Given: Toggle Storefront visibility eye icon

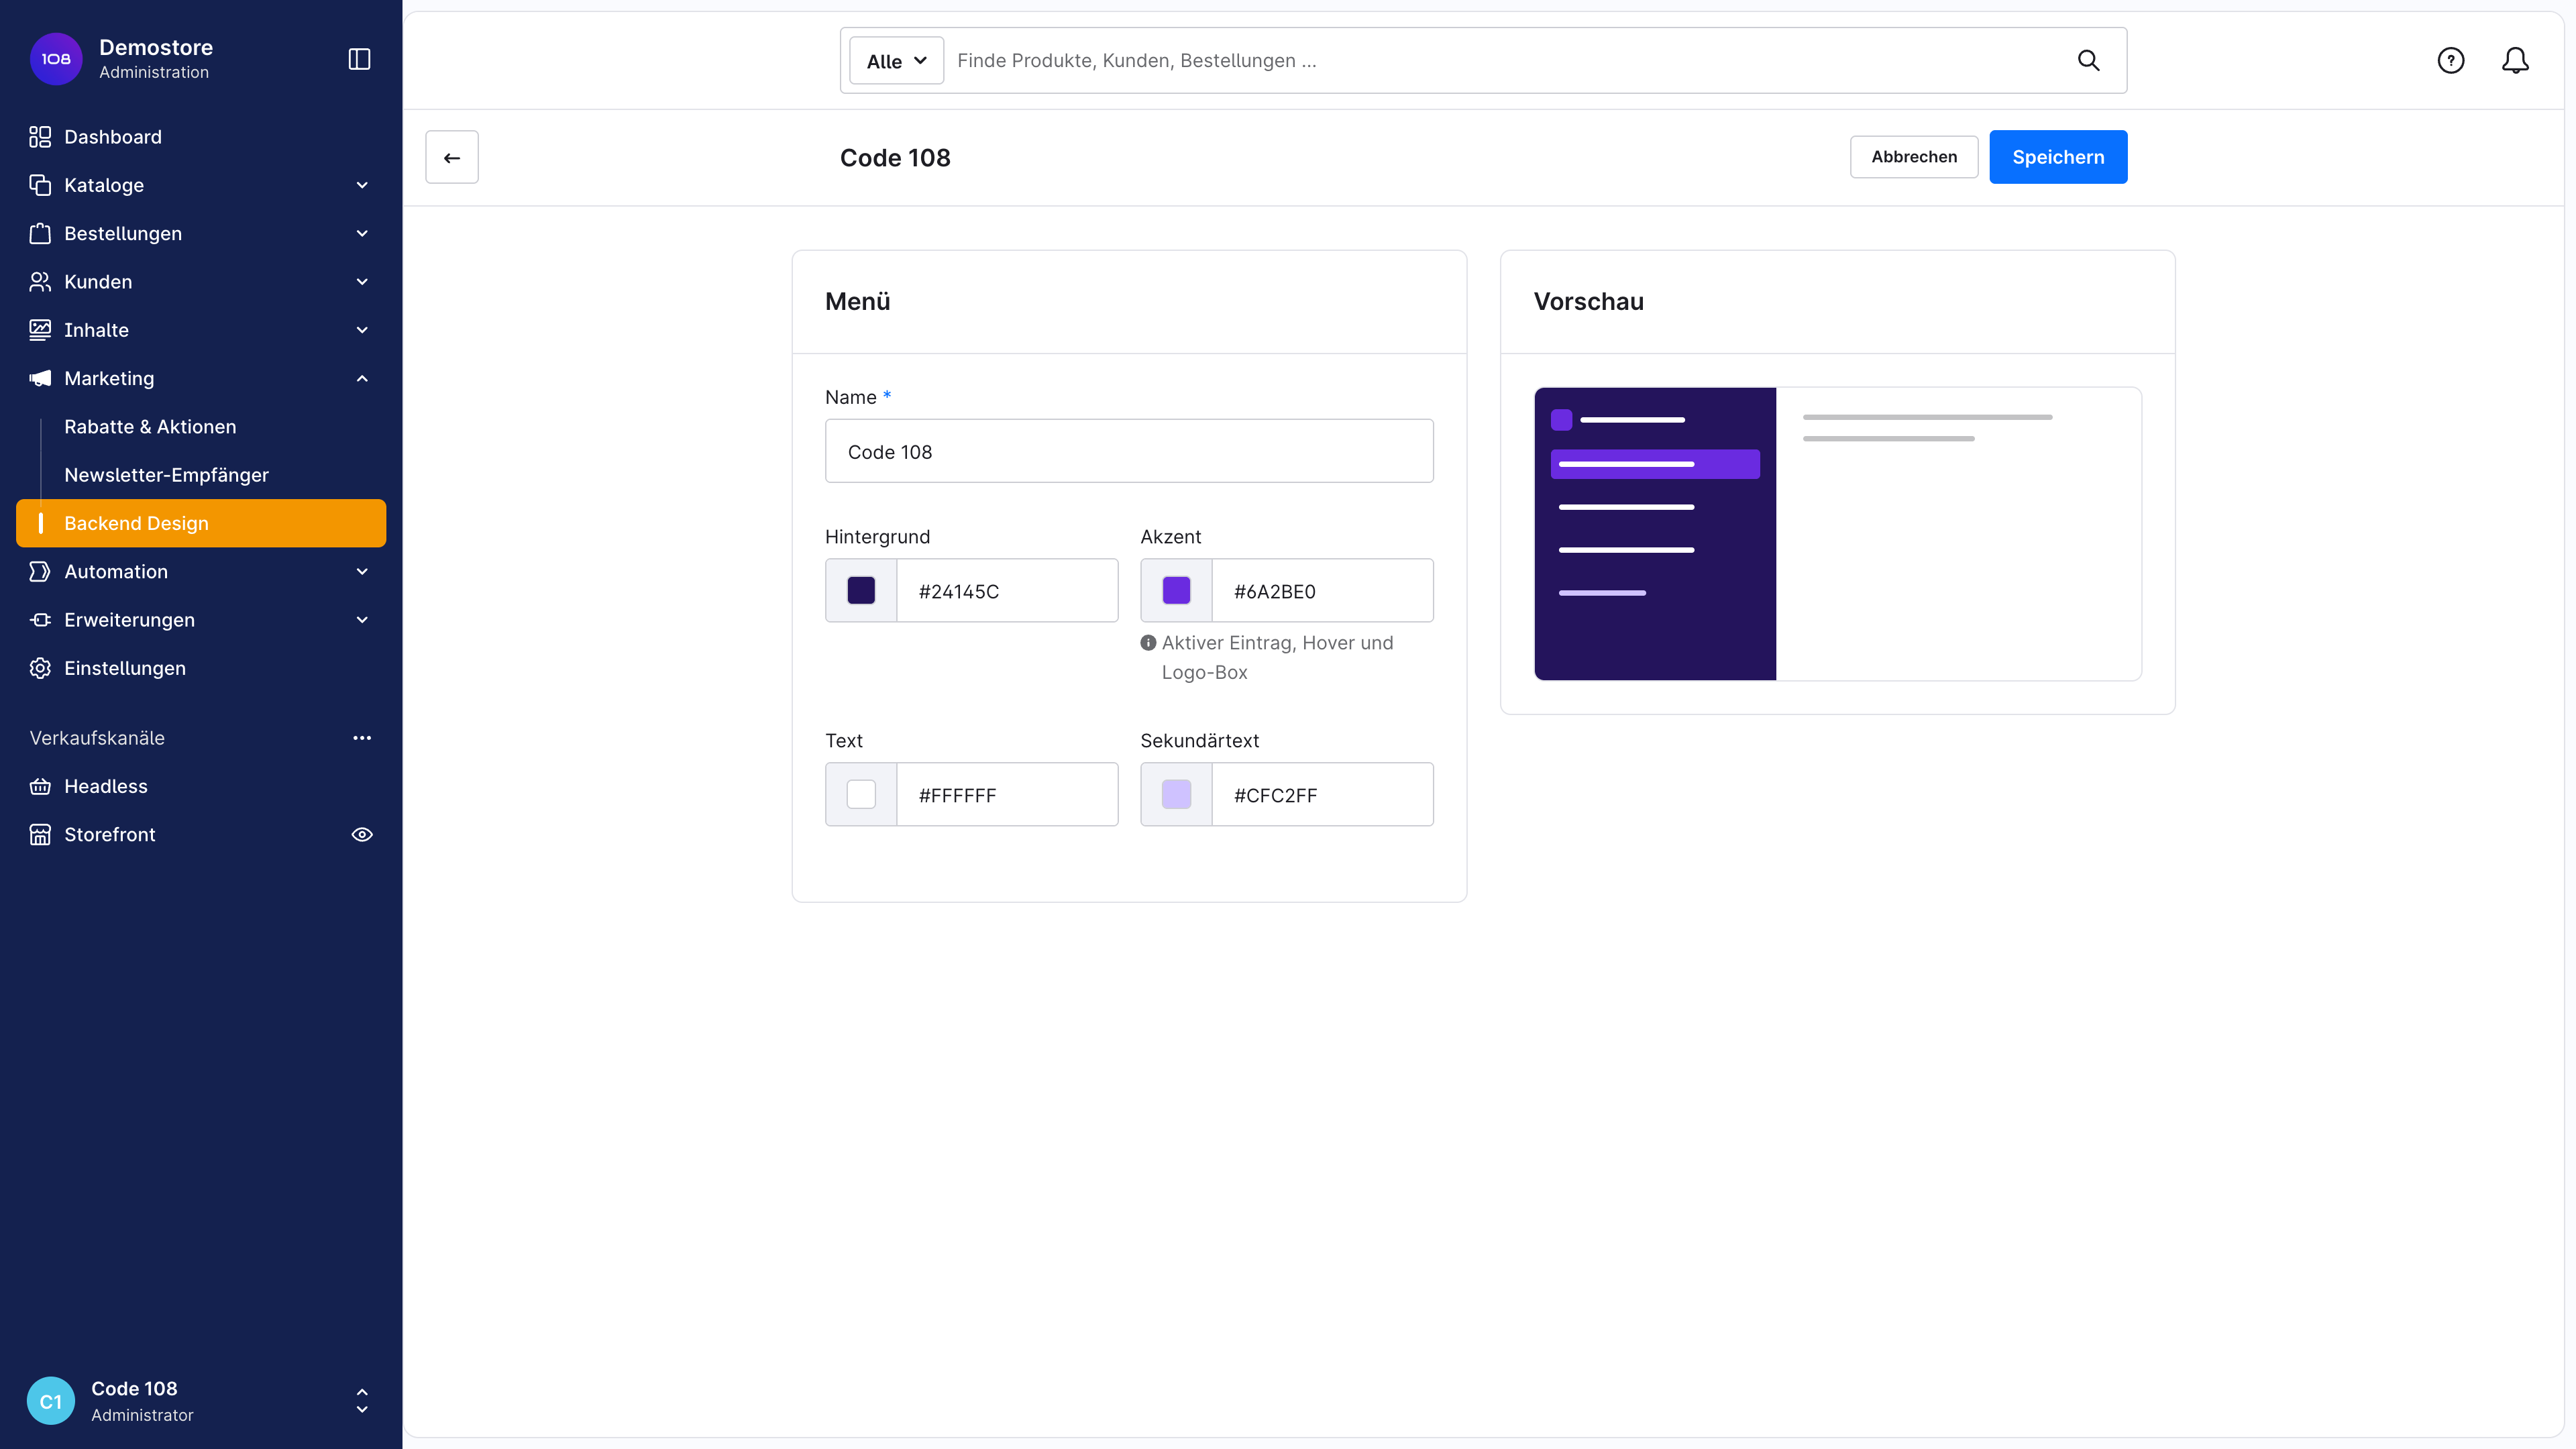Looking at the screenshot, I should click(362, 834).
